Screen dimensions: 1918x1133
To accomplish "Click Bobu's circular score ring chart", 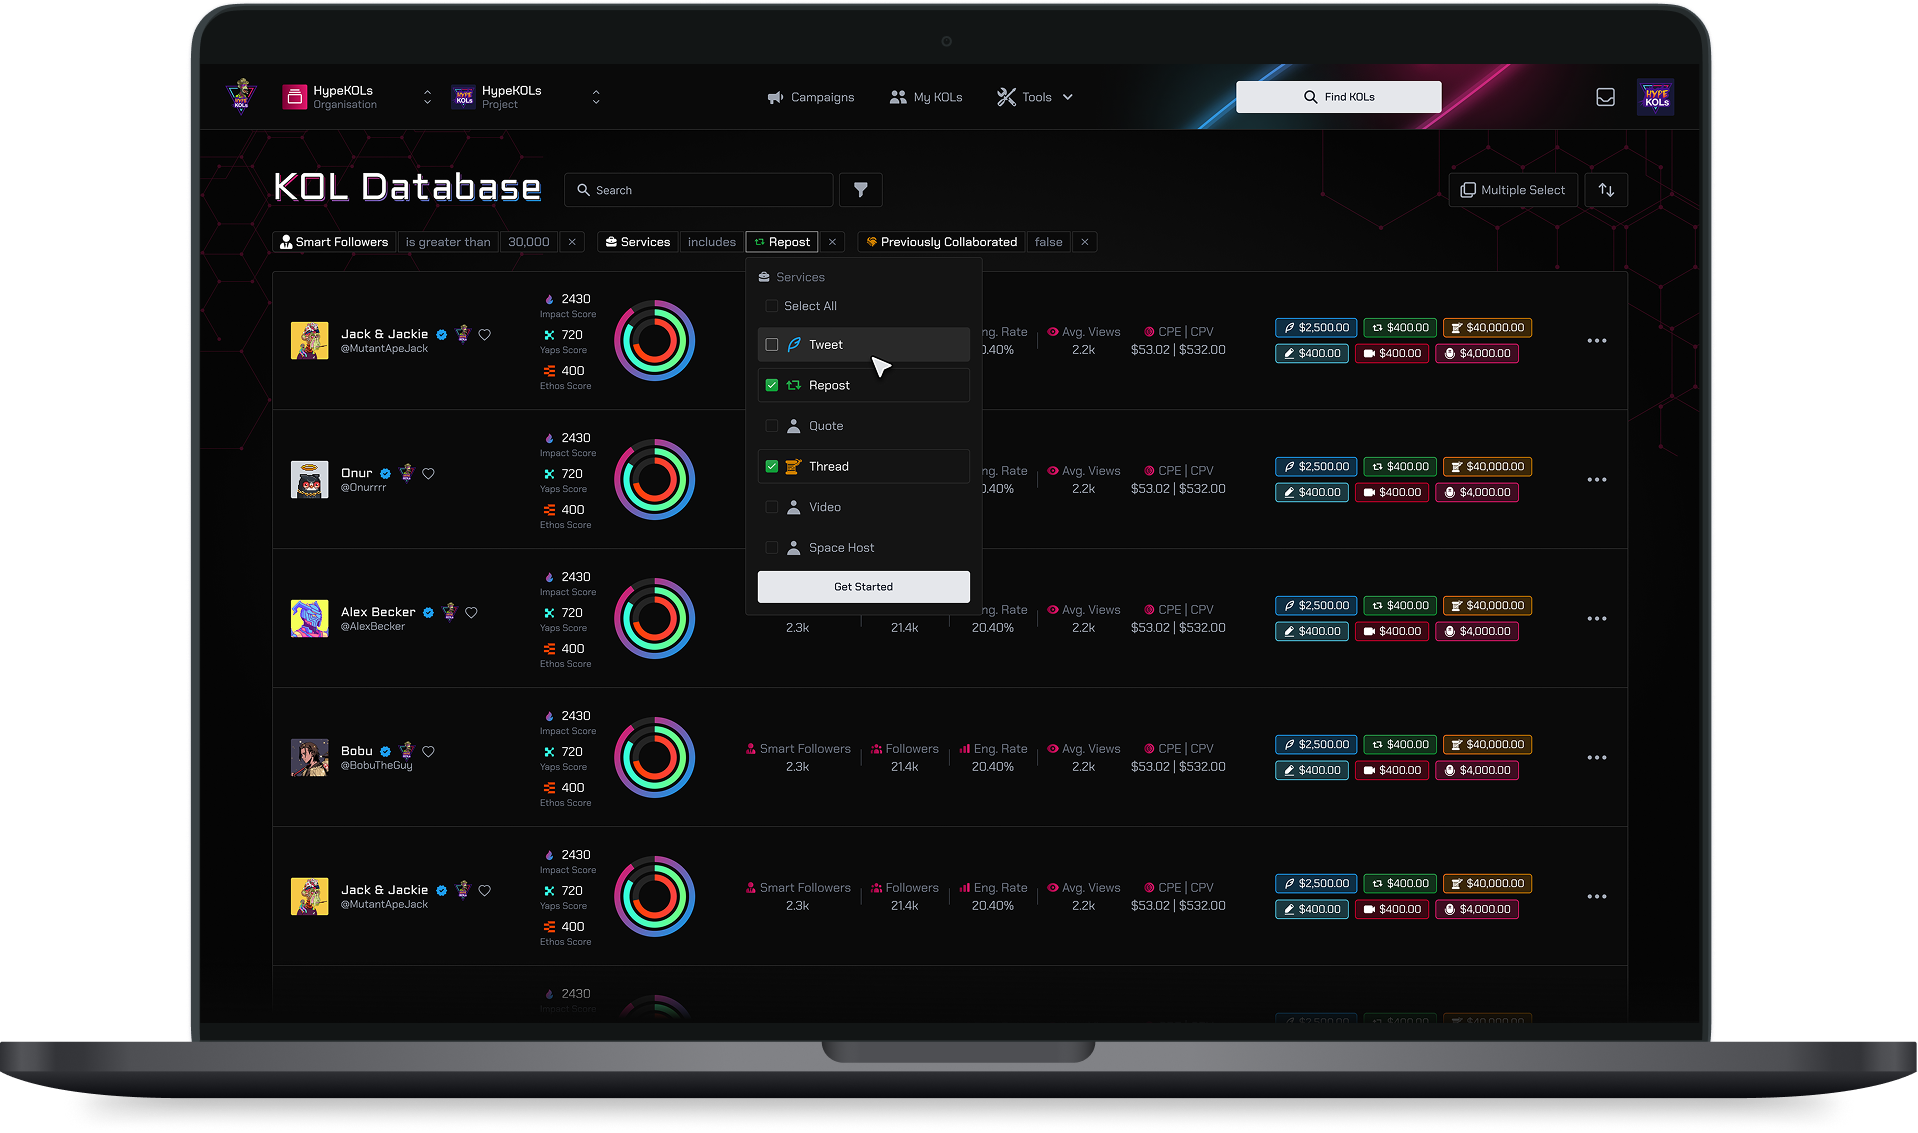I will pos(654,758).
